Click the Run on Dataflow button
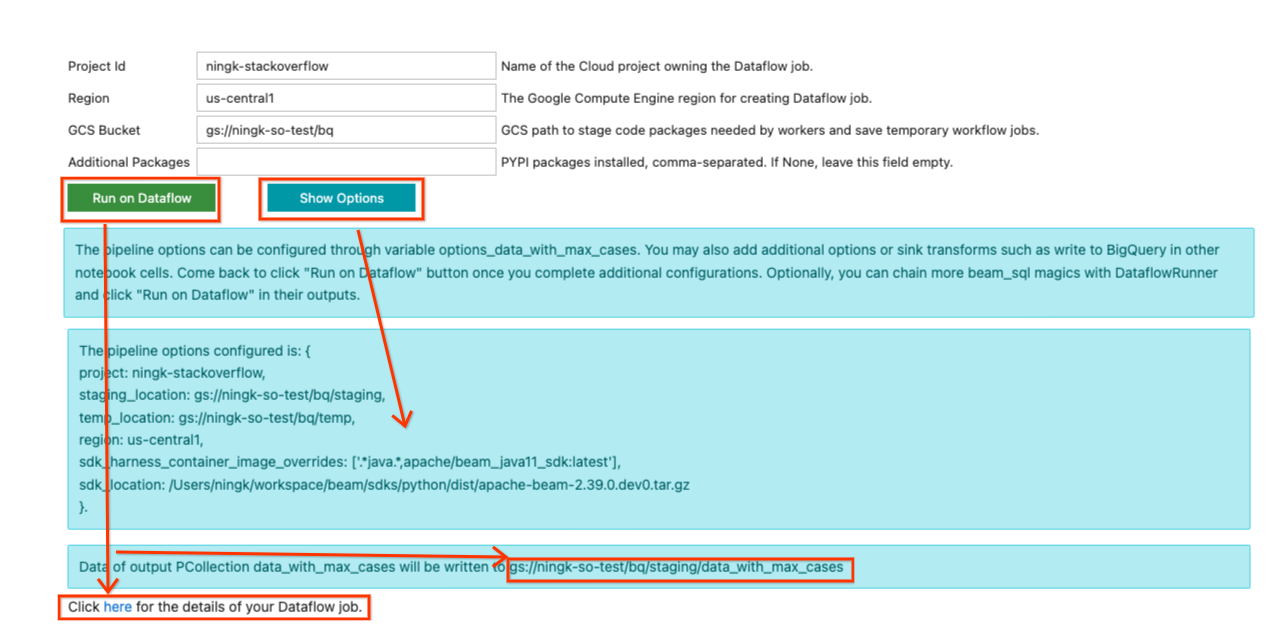 coord(140,198)
